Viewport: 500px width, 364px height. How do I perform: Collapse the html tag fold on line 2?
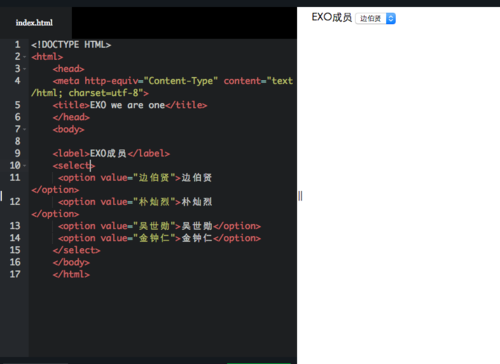25,57
